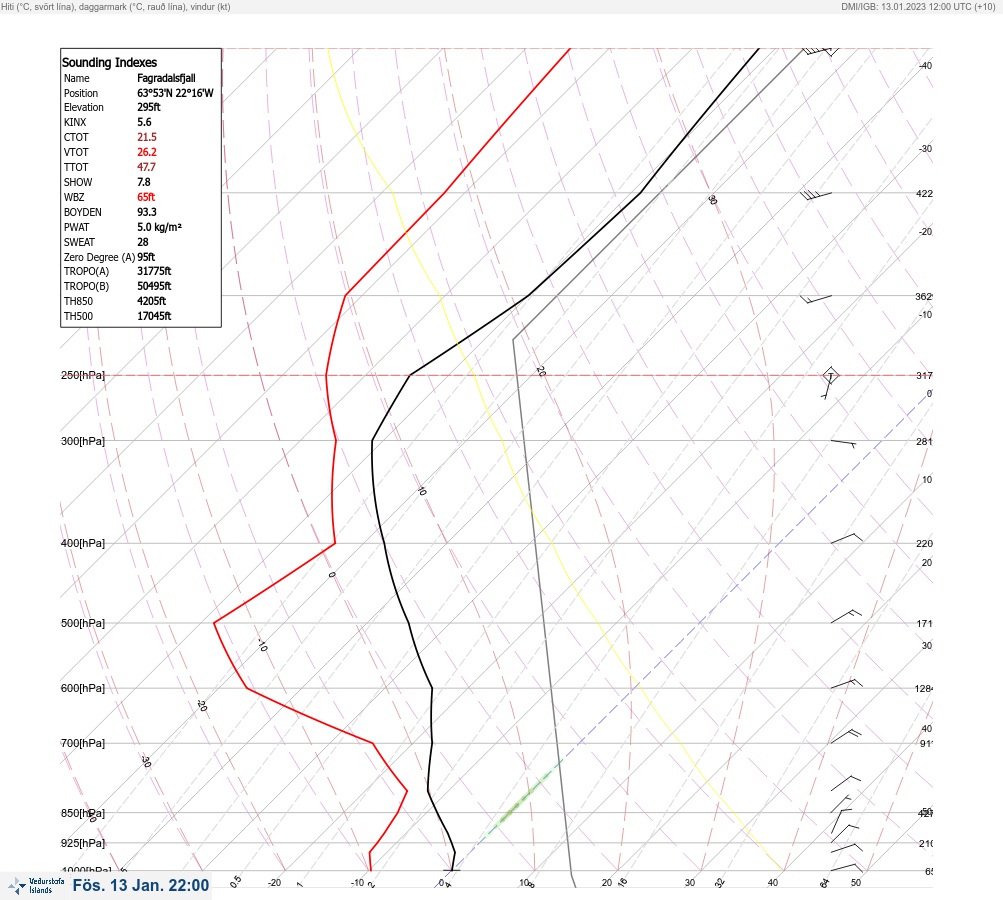Click the wind barb at 600 hPa level

point(846,684)
